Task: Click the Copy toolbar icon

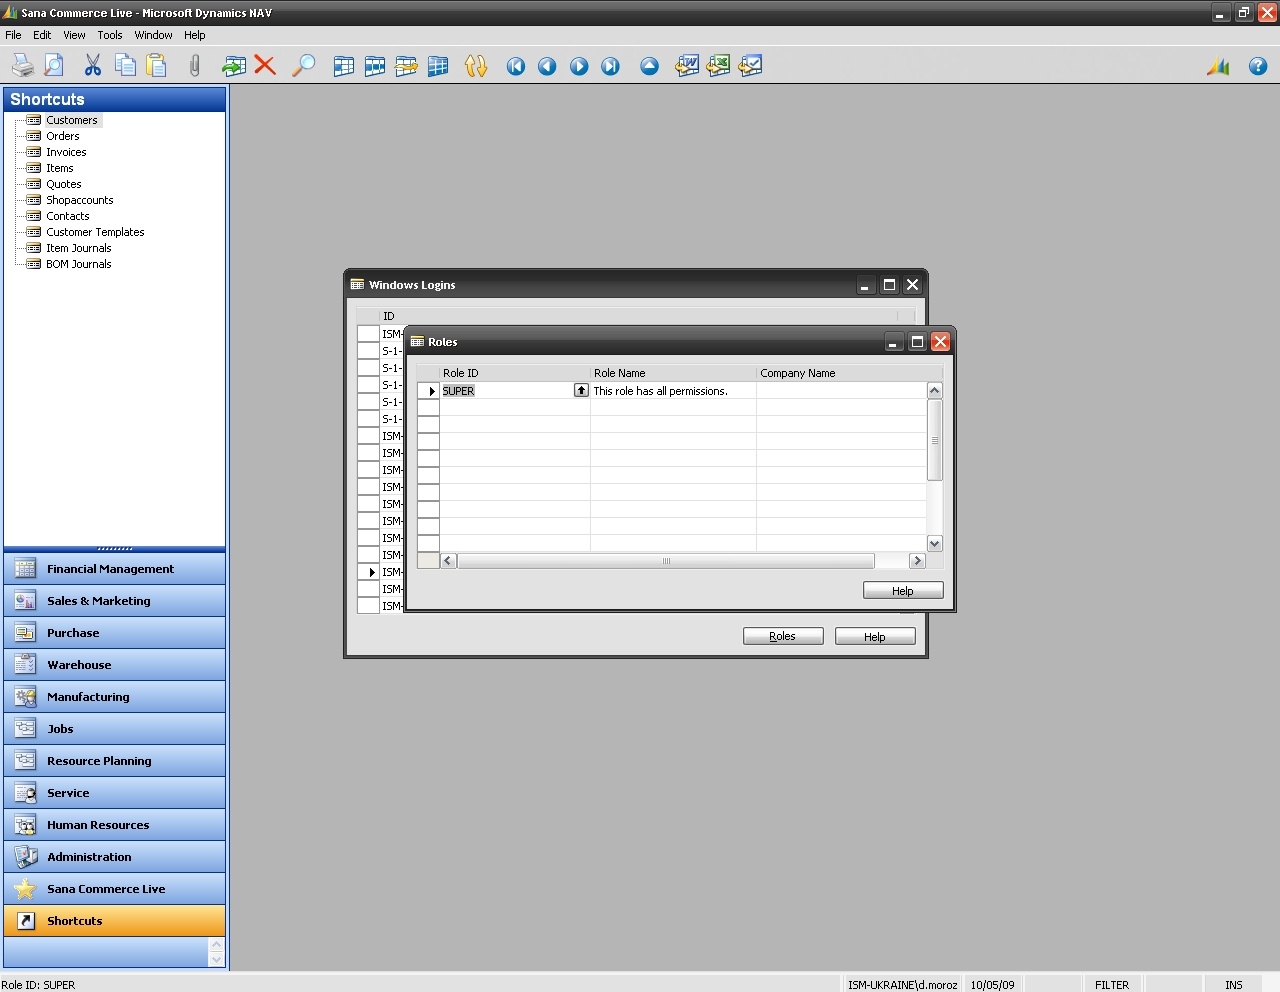Action: click(x=125, y=66)
